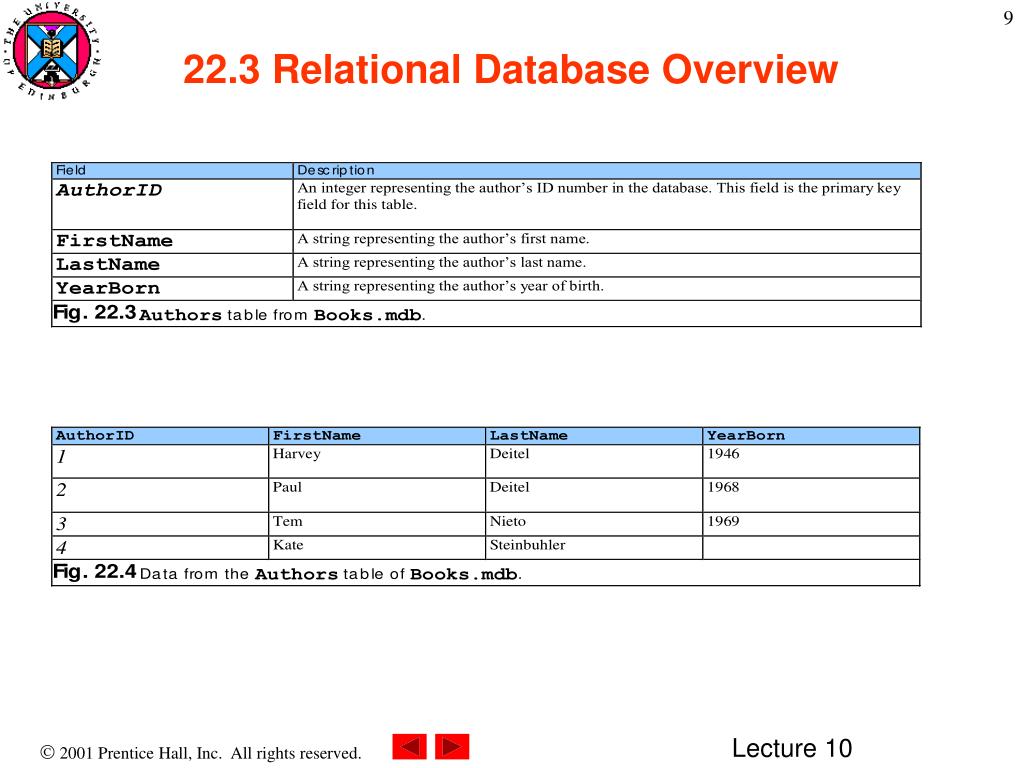Click year 1968
Image resolution: width=1024 pixels, height=768 pixels.
pos(723,487)
